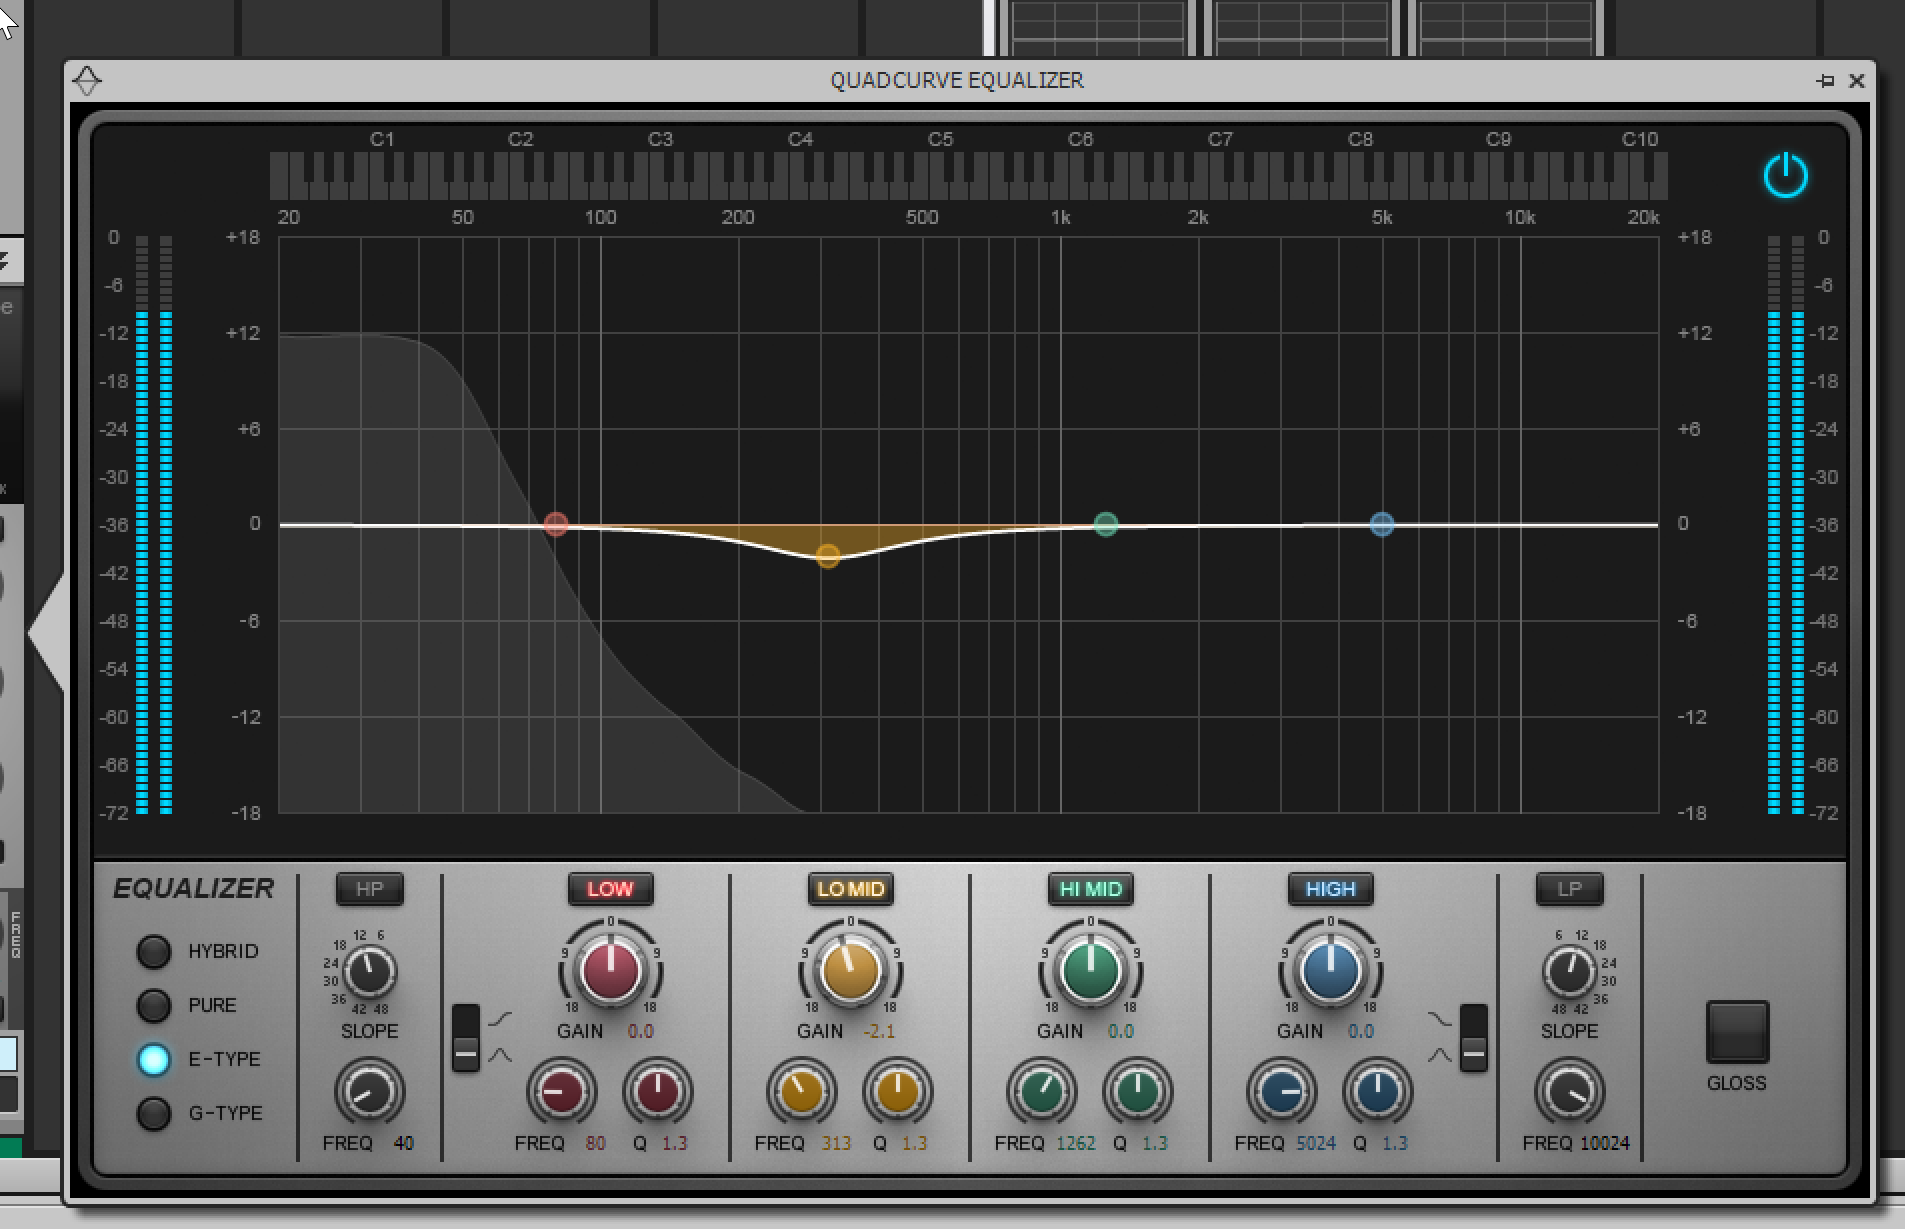Select the G-TYPE equalizer mode
The image size is (1905, 1229).
[x=154, y=1113]
